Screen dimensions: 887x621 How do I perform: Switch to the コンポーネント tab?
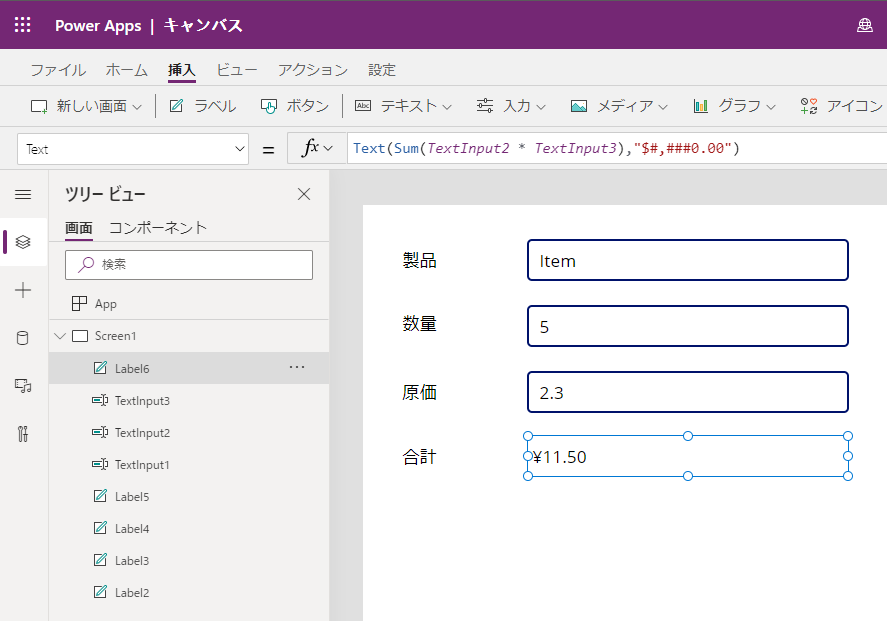[x=158, y=228]
